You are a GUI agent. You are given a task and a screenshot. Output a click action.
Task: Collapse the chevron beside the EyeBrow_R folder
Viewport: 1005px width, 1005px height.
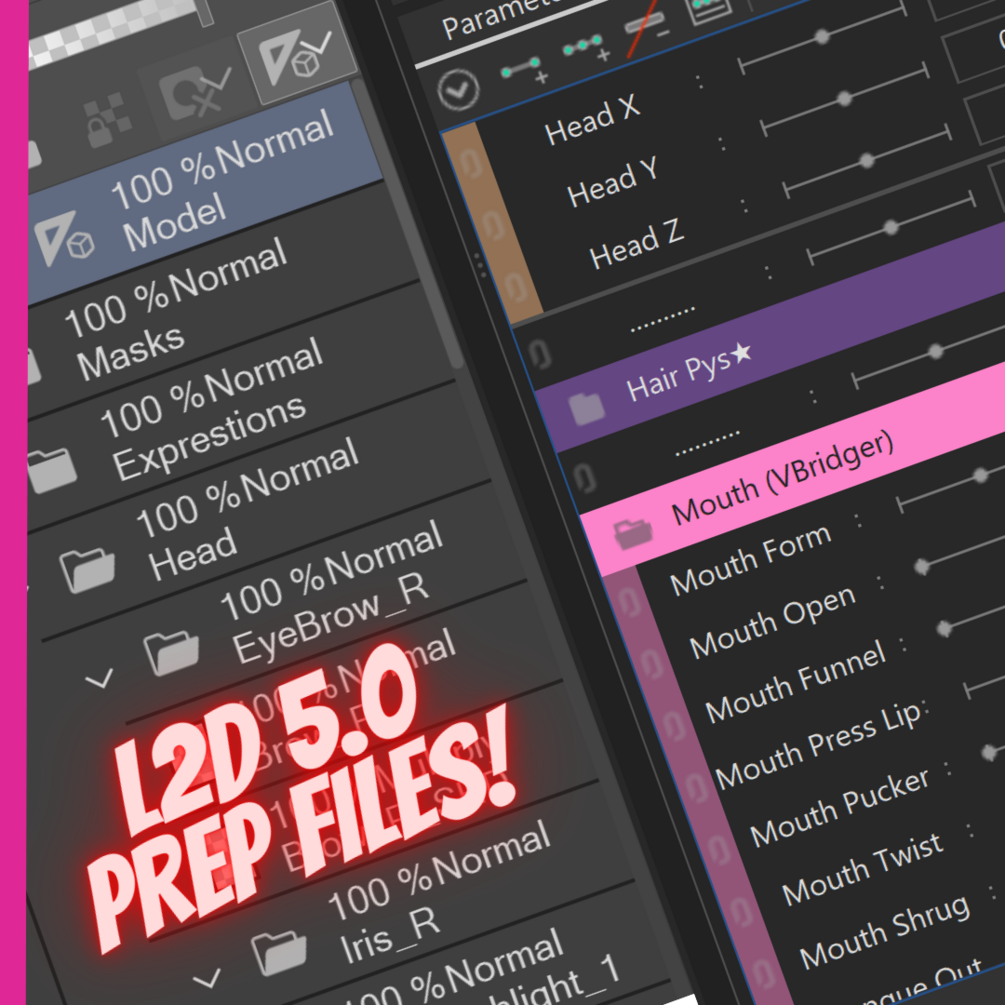tap(99, 678)
